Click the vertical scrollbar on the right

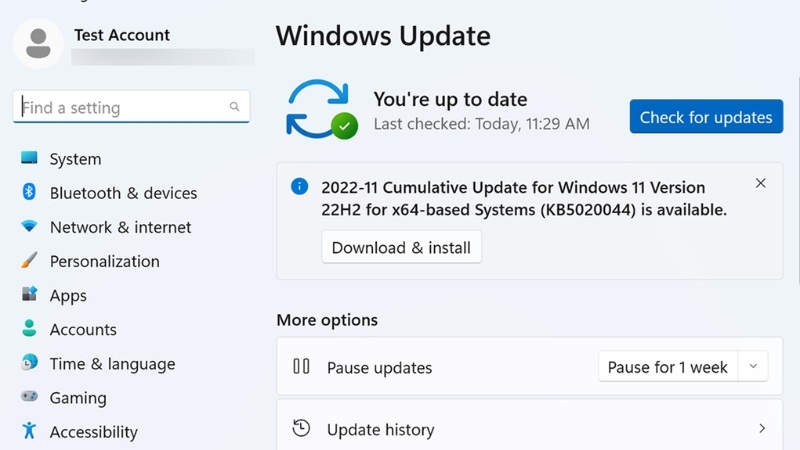[x=797, y=179]
